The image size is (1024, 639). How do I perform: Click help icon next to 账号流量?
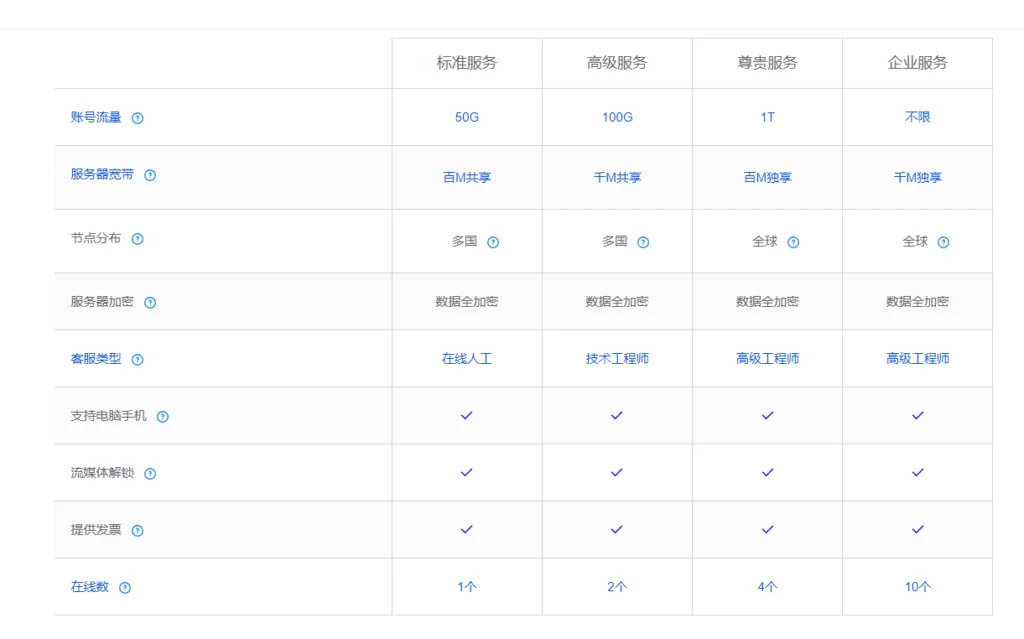click(138, 118)
